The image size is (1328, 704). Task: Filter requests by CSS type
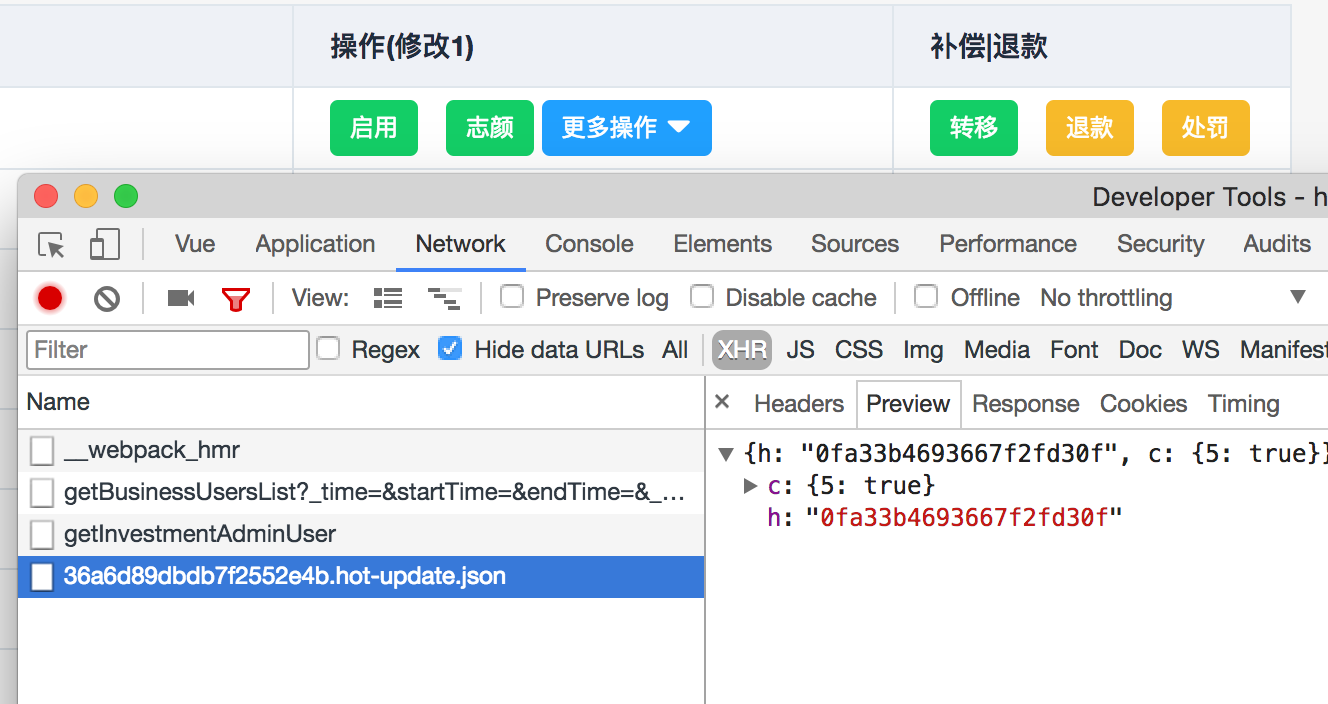(x=859, y=350)
